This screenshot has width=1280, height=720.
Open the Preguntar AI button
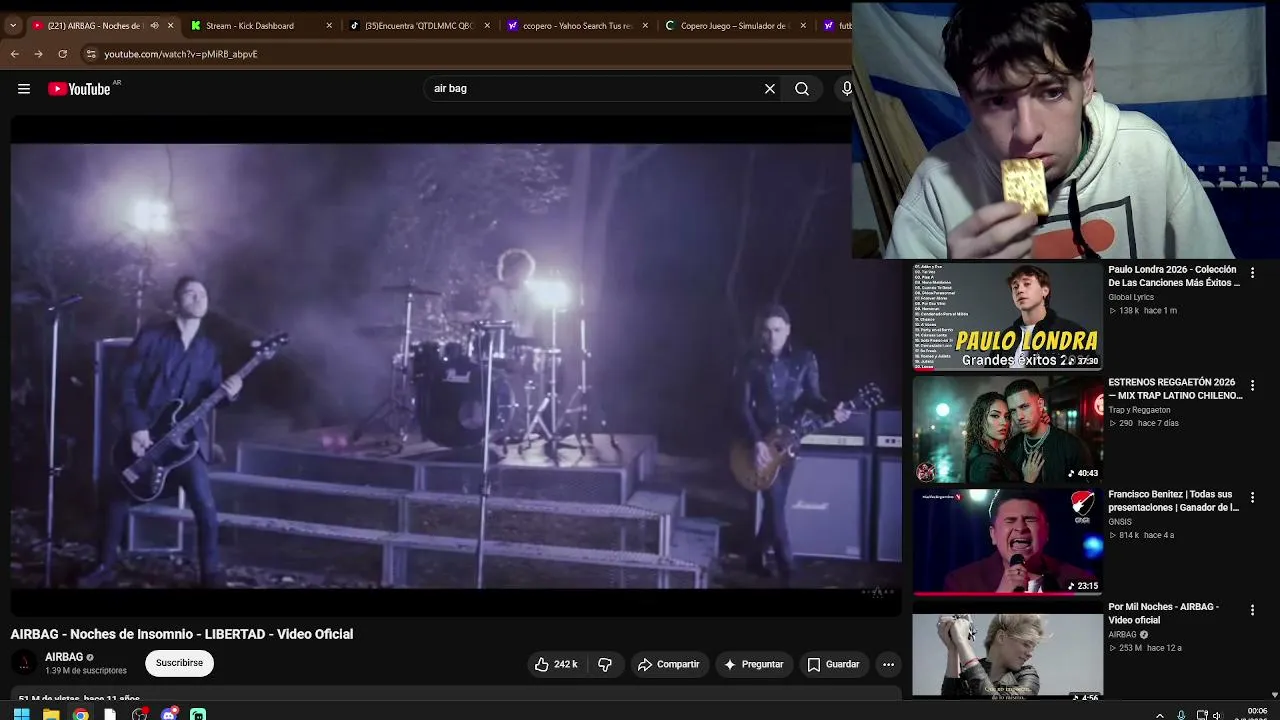tap(754, 664)
